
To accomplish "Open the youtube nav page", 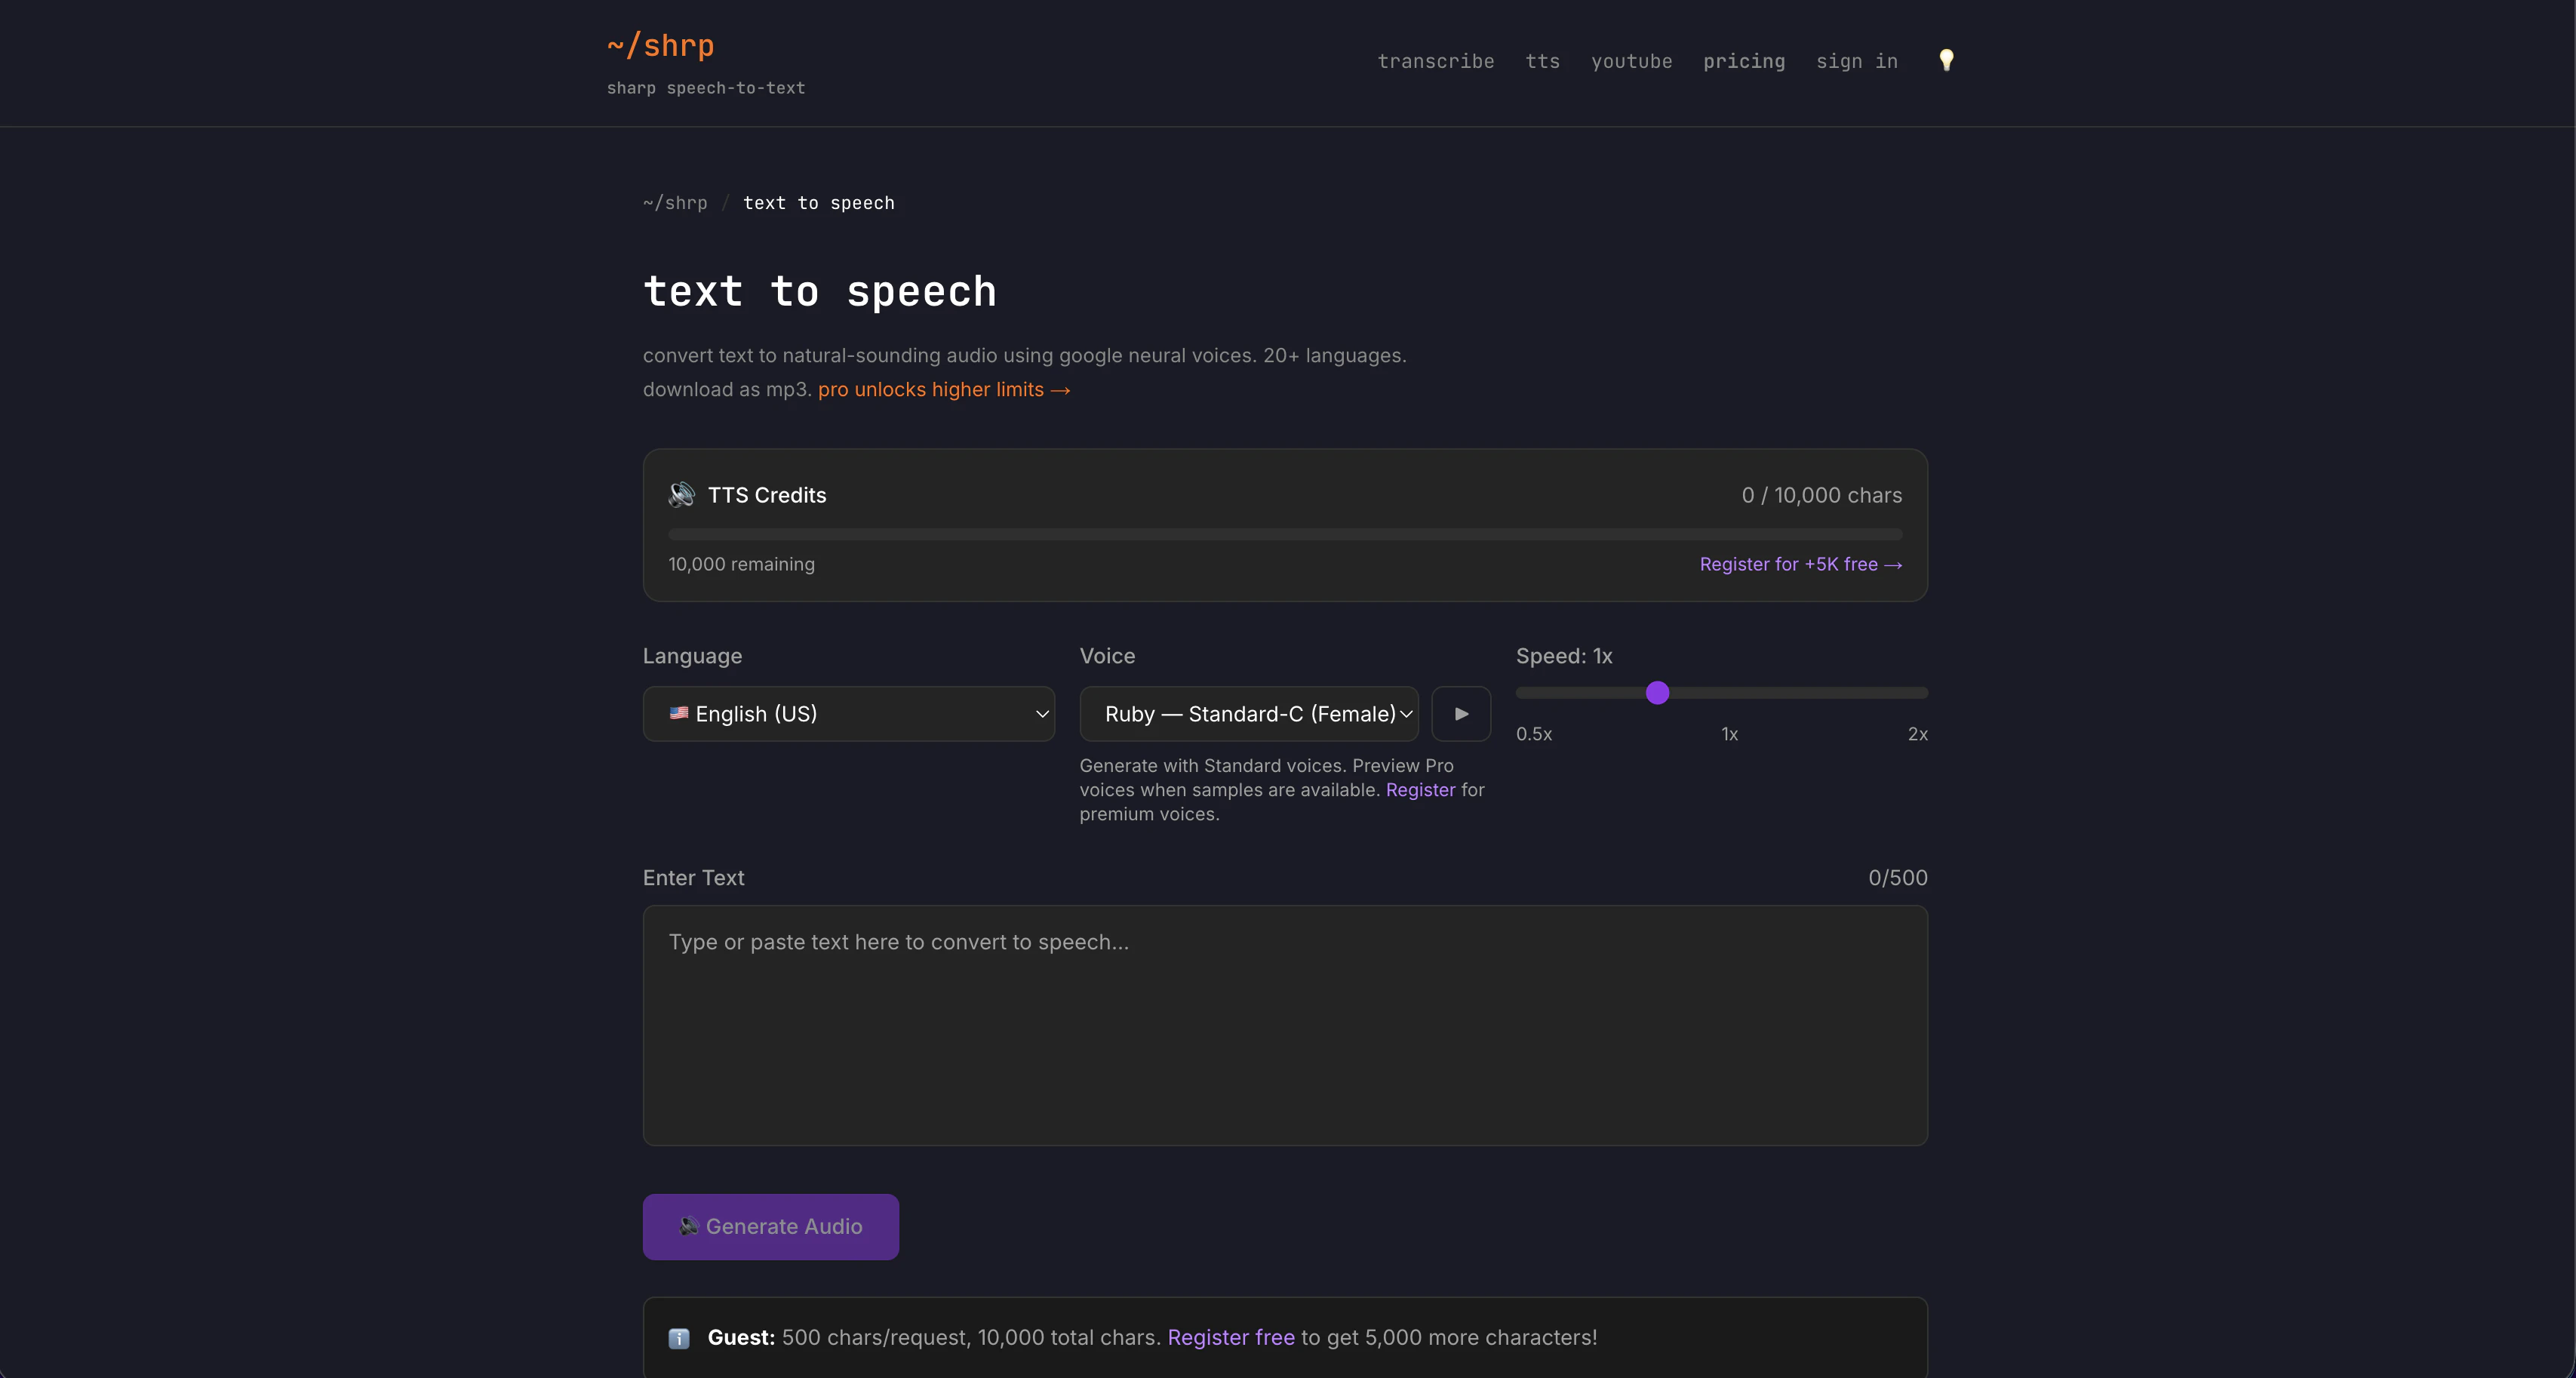I will (x=1631, y=61).
